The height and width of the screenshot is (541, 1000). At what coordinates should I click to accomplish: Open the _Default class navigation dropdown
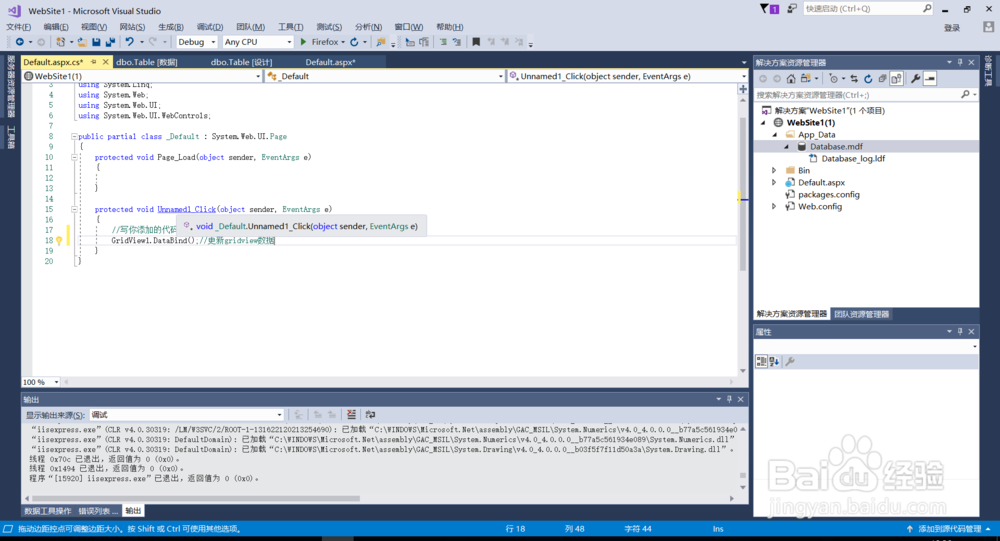pos(385,76)
